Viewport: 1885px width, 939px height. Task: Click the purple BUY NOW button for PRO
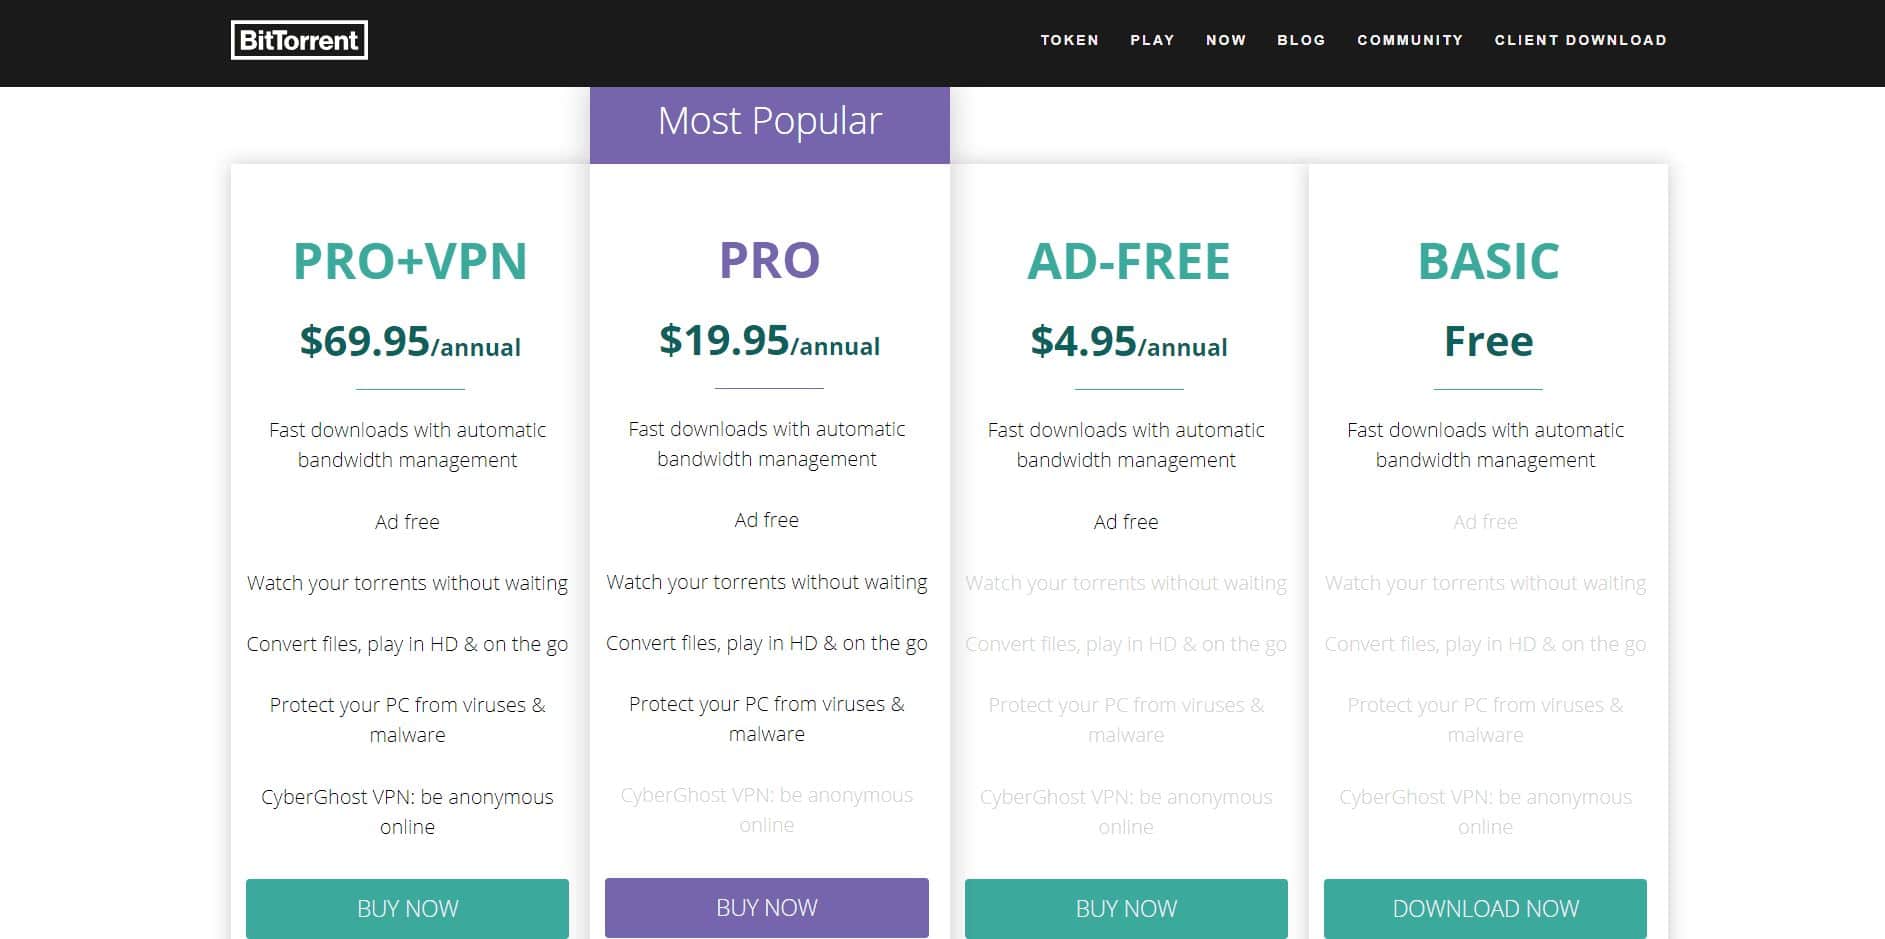pyautogui.click(x=767, y=907)
